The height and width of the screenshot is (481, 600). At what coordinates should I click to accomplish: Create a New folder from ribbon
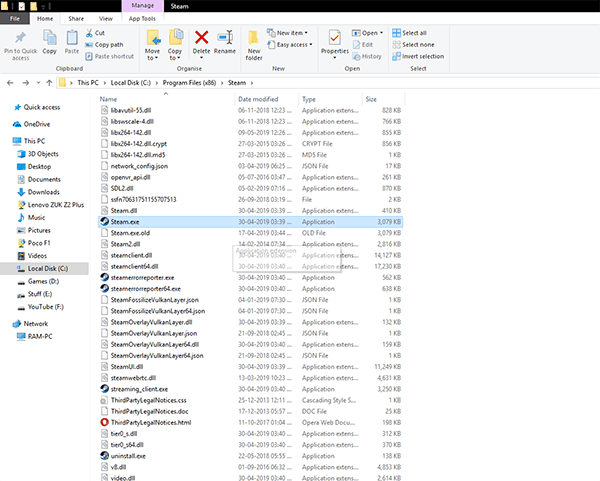click(x=254, y=46)
